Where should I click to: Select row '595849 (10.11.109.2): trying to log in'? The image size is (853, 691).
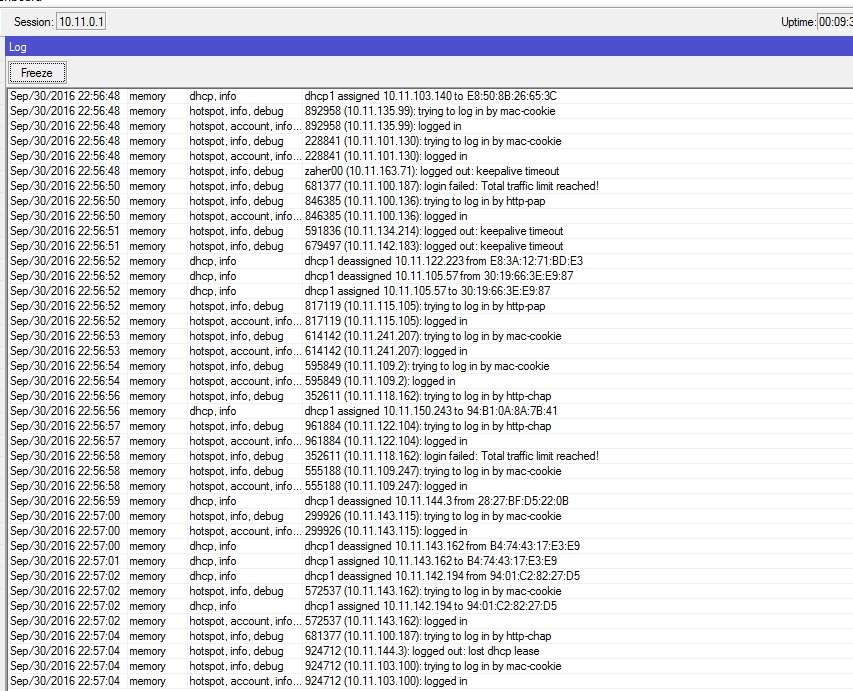click(x=430, y=366)
